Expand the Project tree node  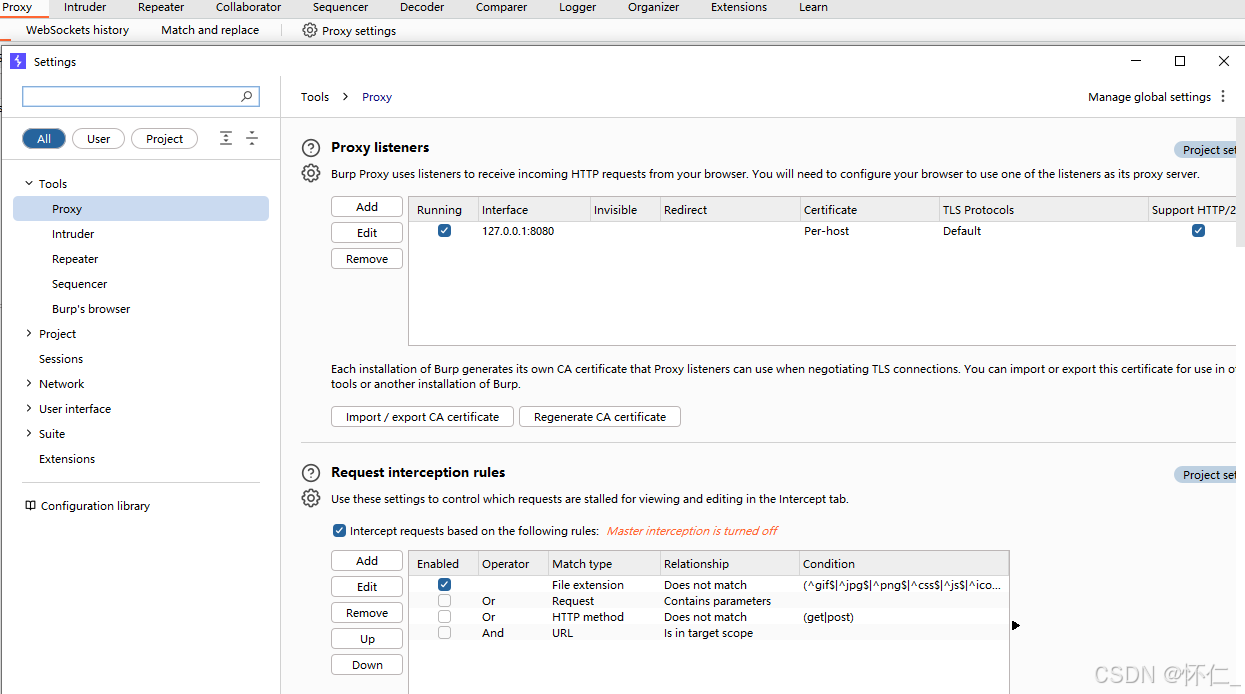click(x=28, y=334)
